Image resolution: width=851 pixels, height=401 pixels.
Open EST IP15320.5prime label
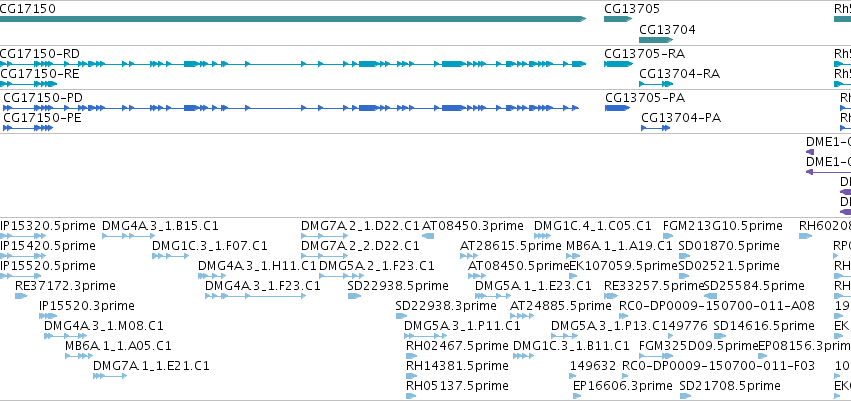(x=47, y=226)
